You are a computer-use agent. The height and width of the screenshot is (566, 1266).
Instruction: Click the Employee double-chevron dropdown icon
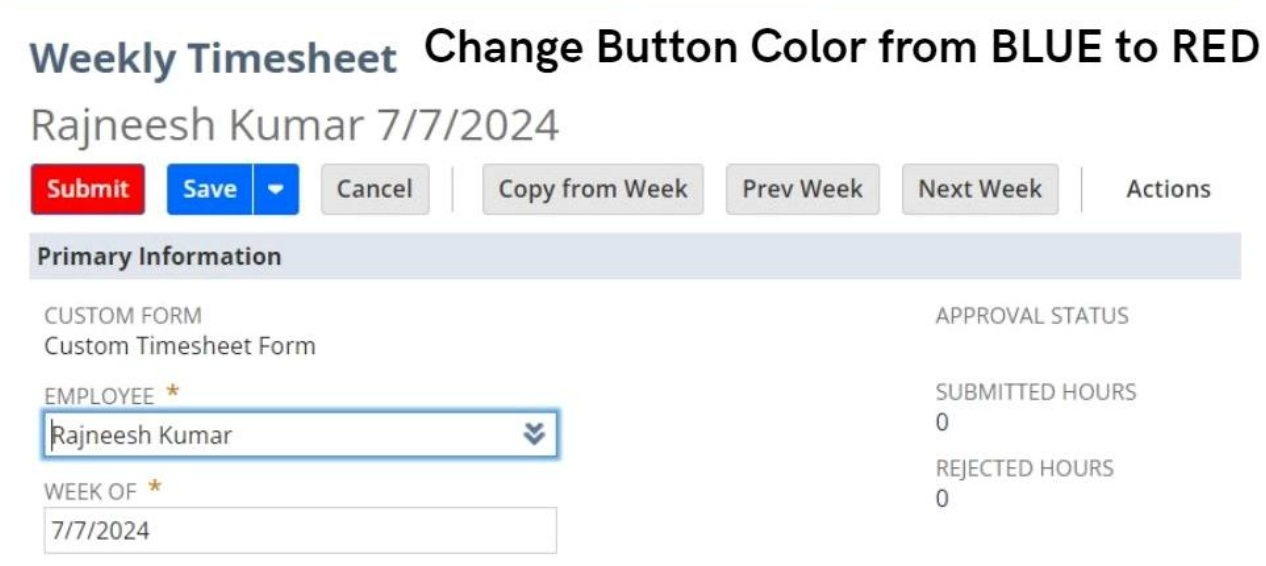[x=535, y=434]
